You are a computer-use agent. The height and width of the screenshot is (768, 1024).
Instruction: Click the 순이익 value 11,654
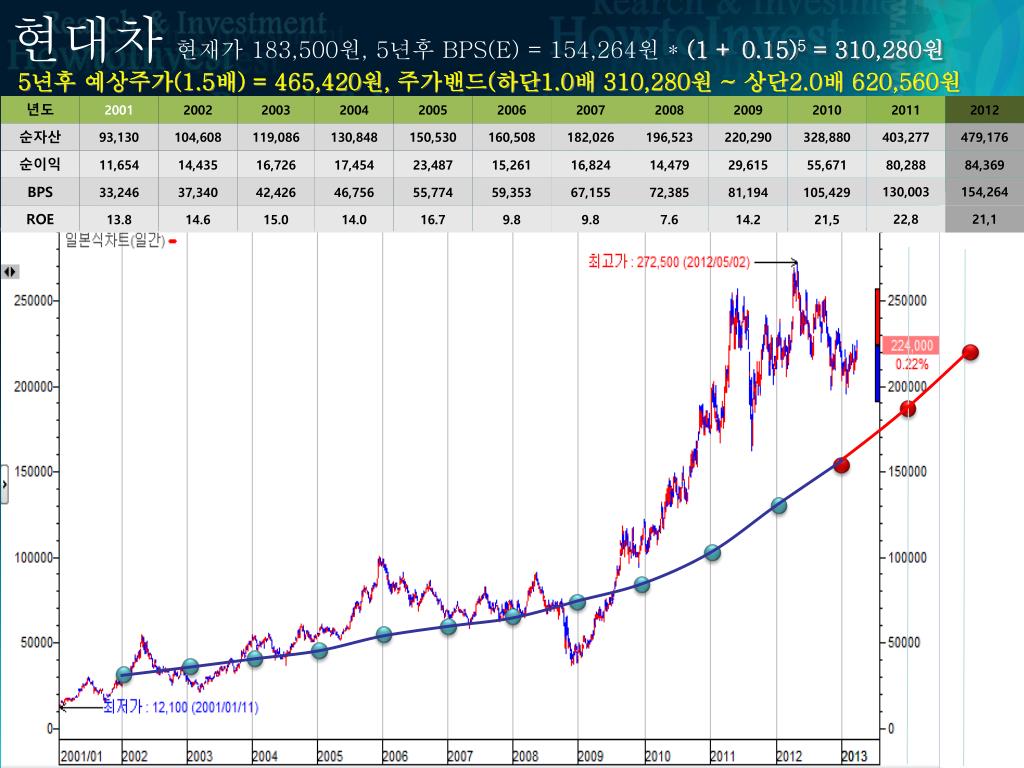point(119,165)
